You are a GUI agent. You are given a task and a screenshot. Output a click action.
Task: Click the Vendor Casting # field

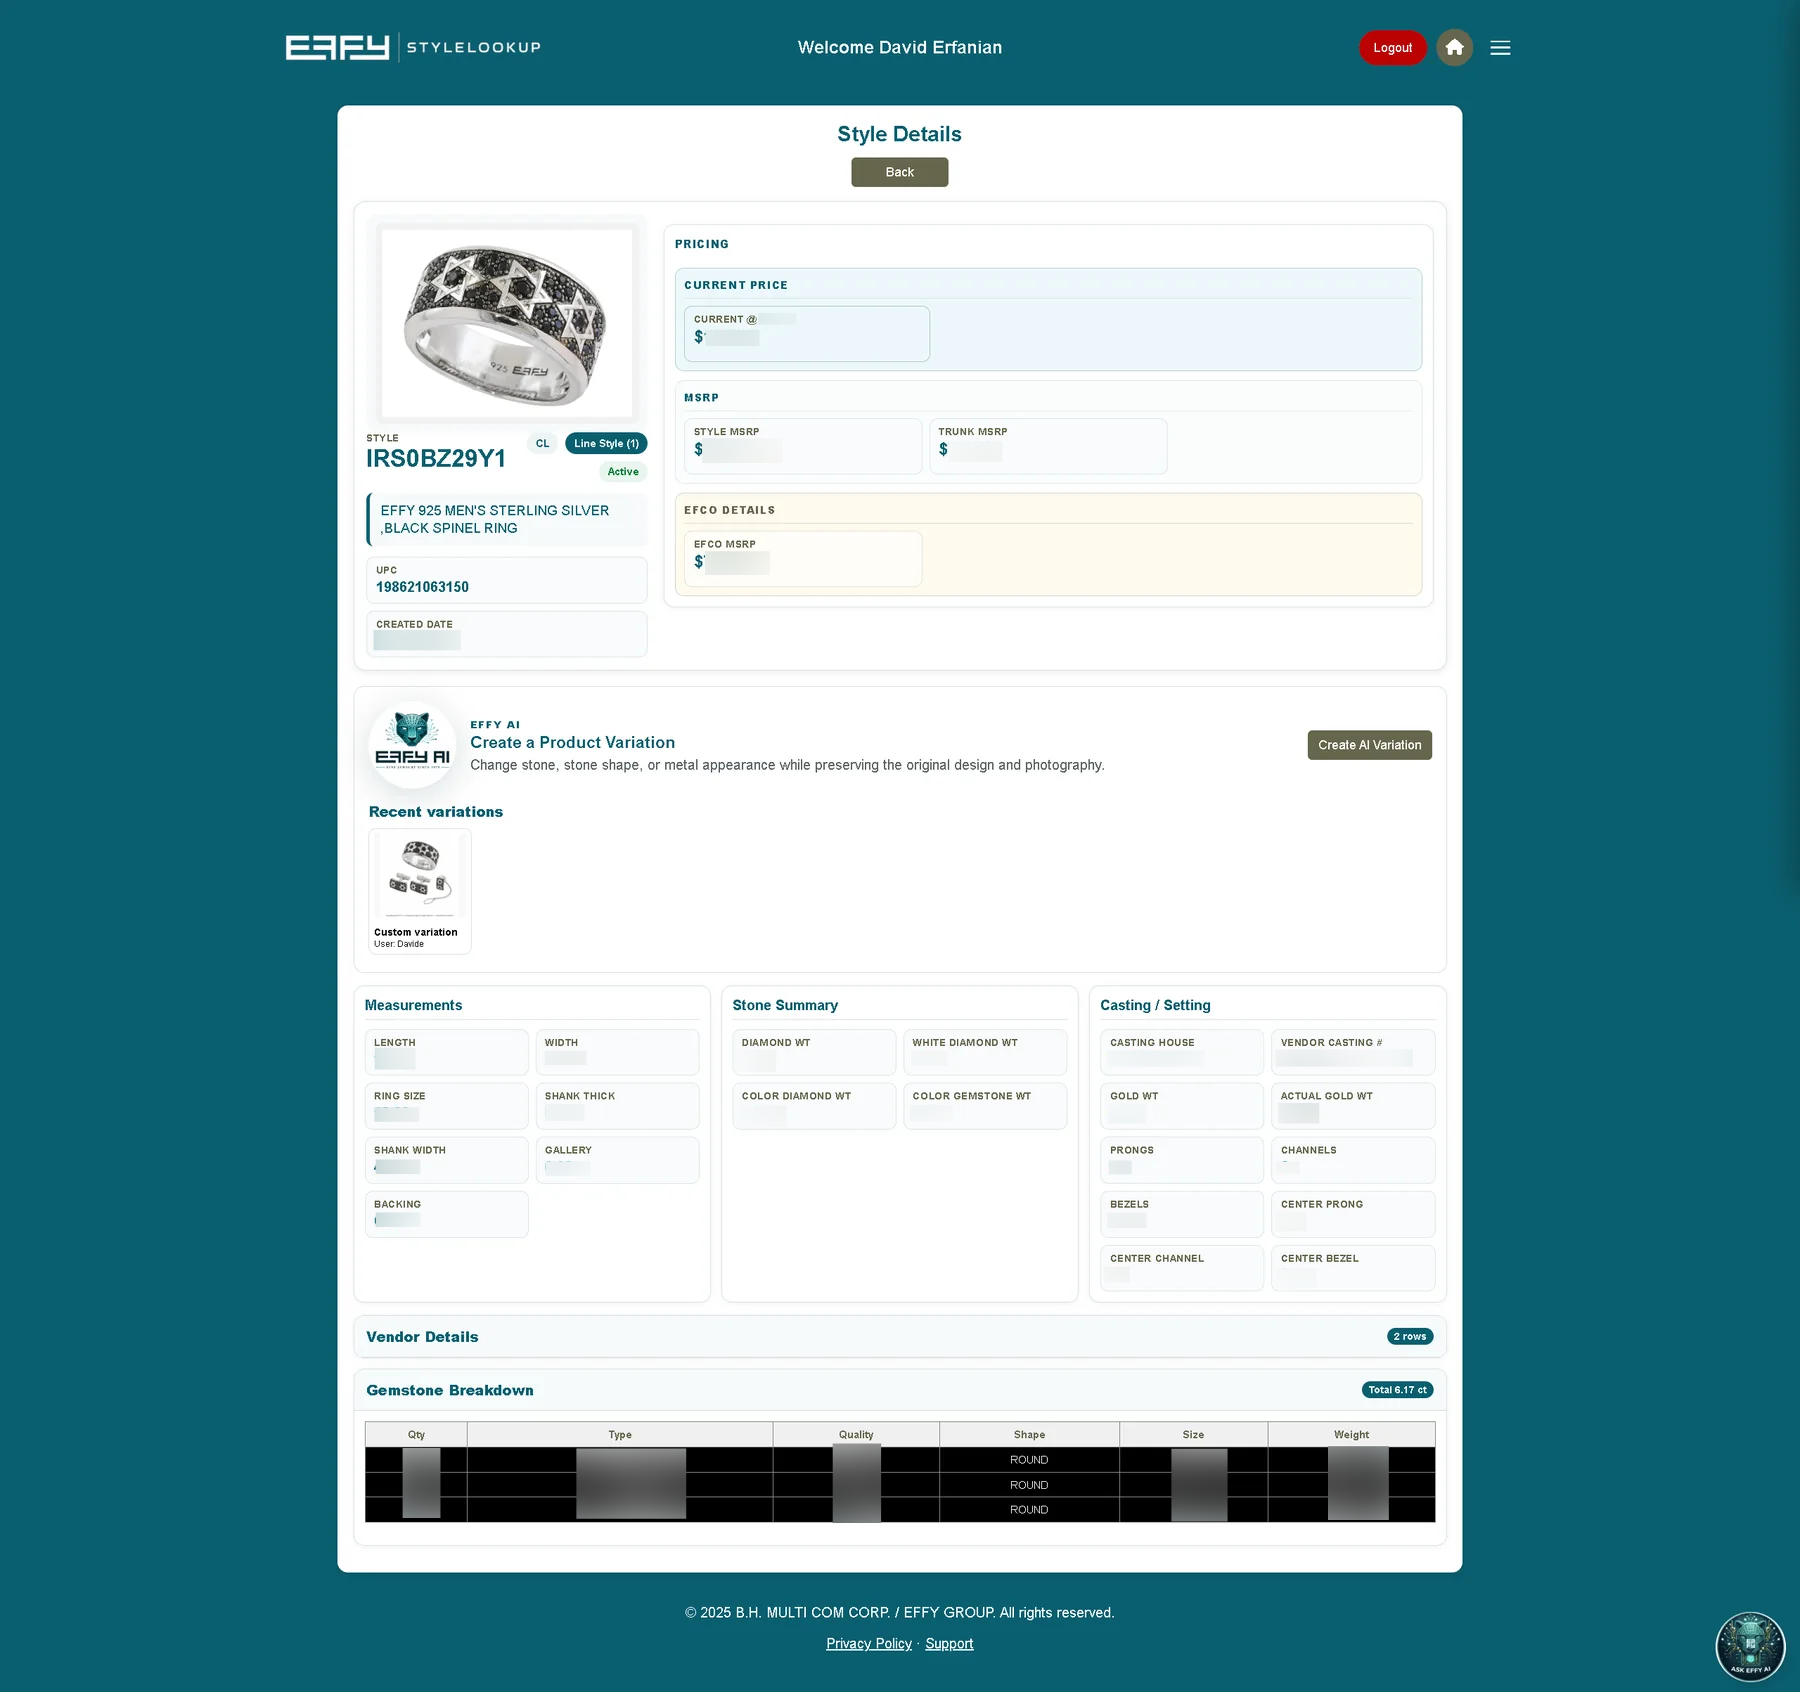[1353, 1052]
